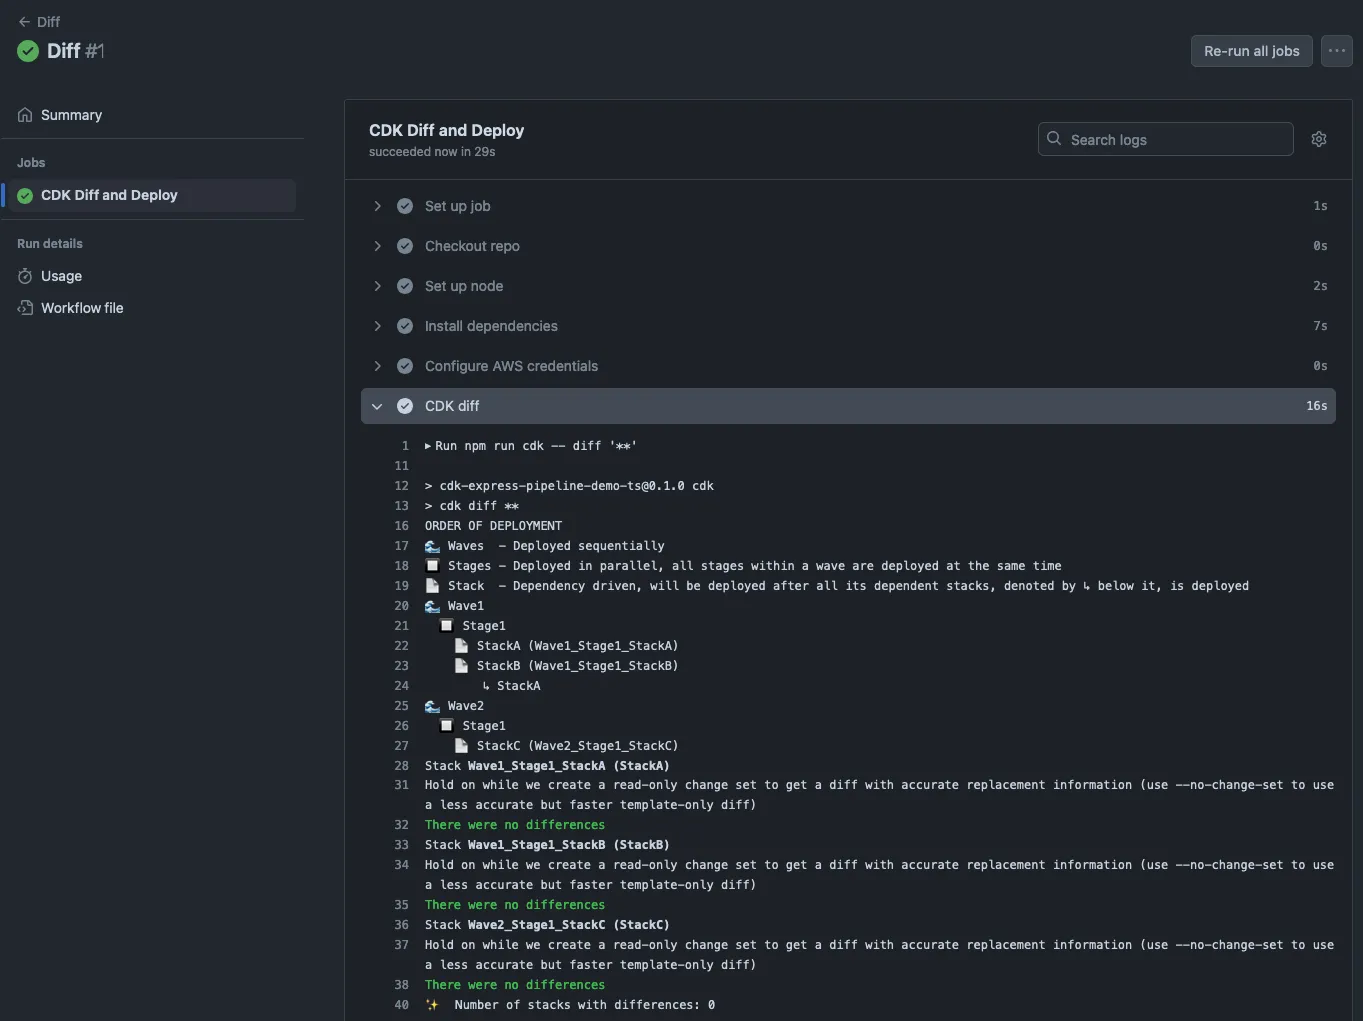Expand the Set up job step
Viewport: 1363px width, 1021px height.
[x=848, y=206]
